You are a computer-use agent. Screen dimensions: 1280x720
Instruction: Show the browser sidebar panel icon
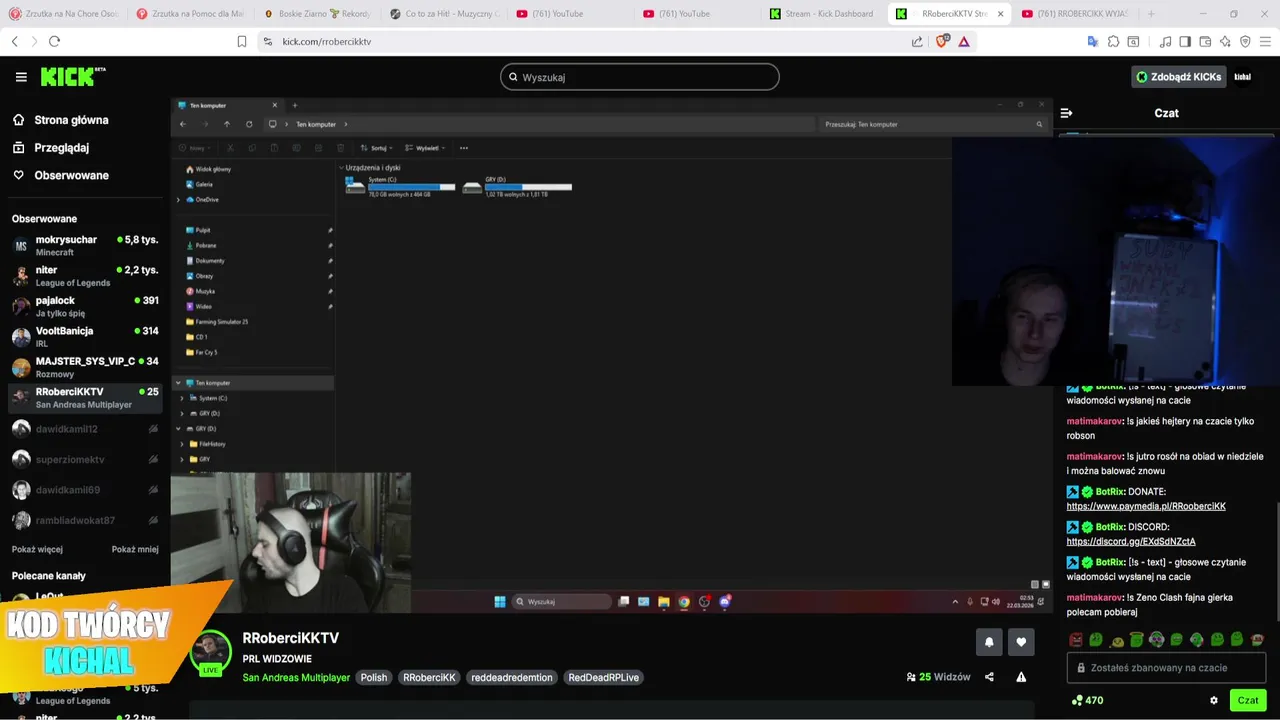pyautogui.click(x=1185, y=41)
